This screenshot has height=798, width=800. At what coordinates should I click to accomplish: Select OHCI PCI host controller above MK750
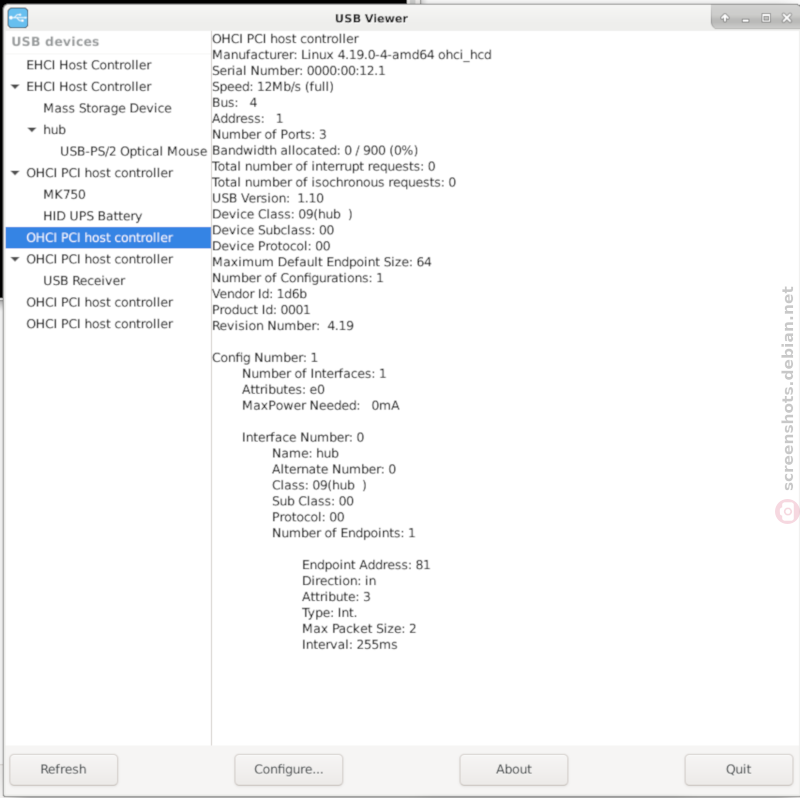coord(99,173)
